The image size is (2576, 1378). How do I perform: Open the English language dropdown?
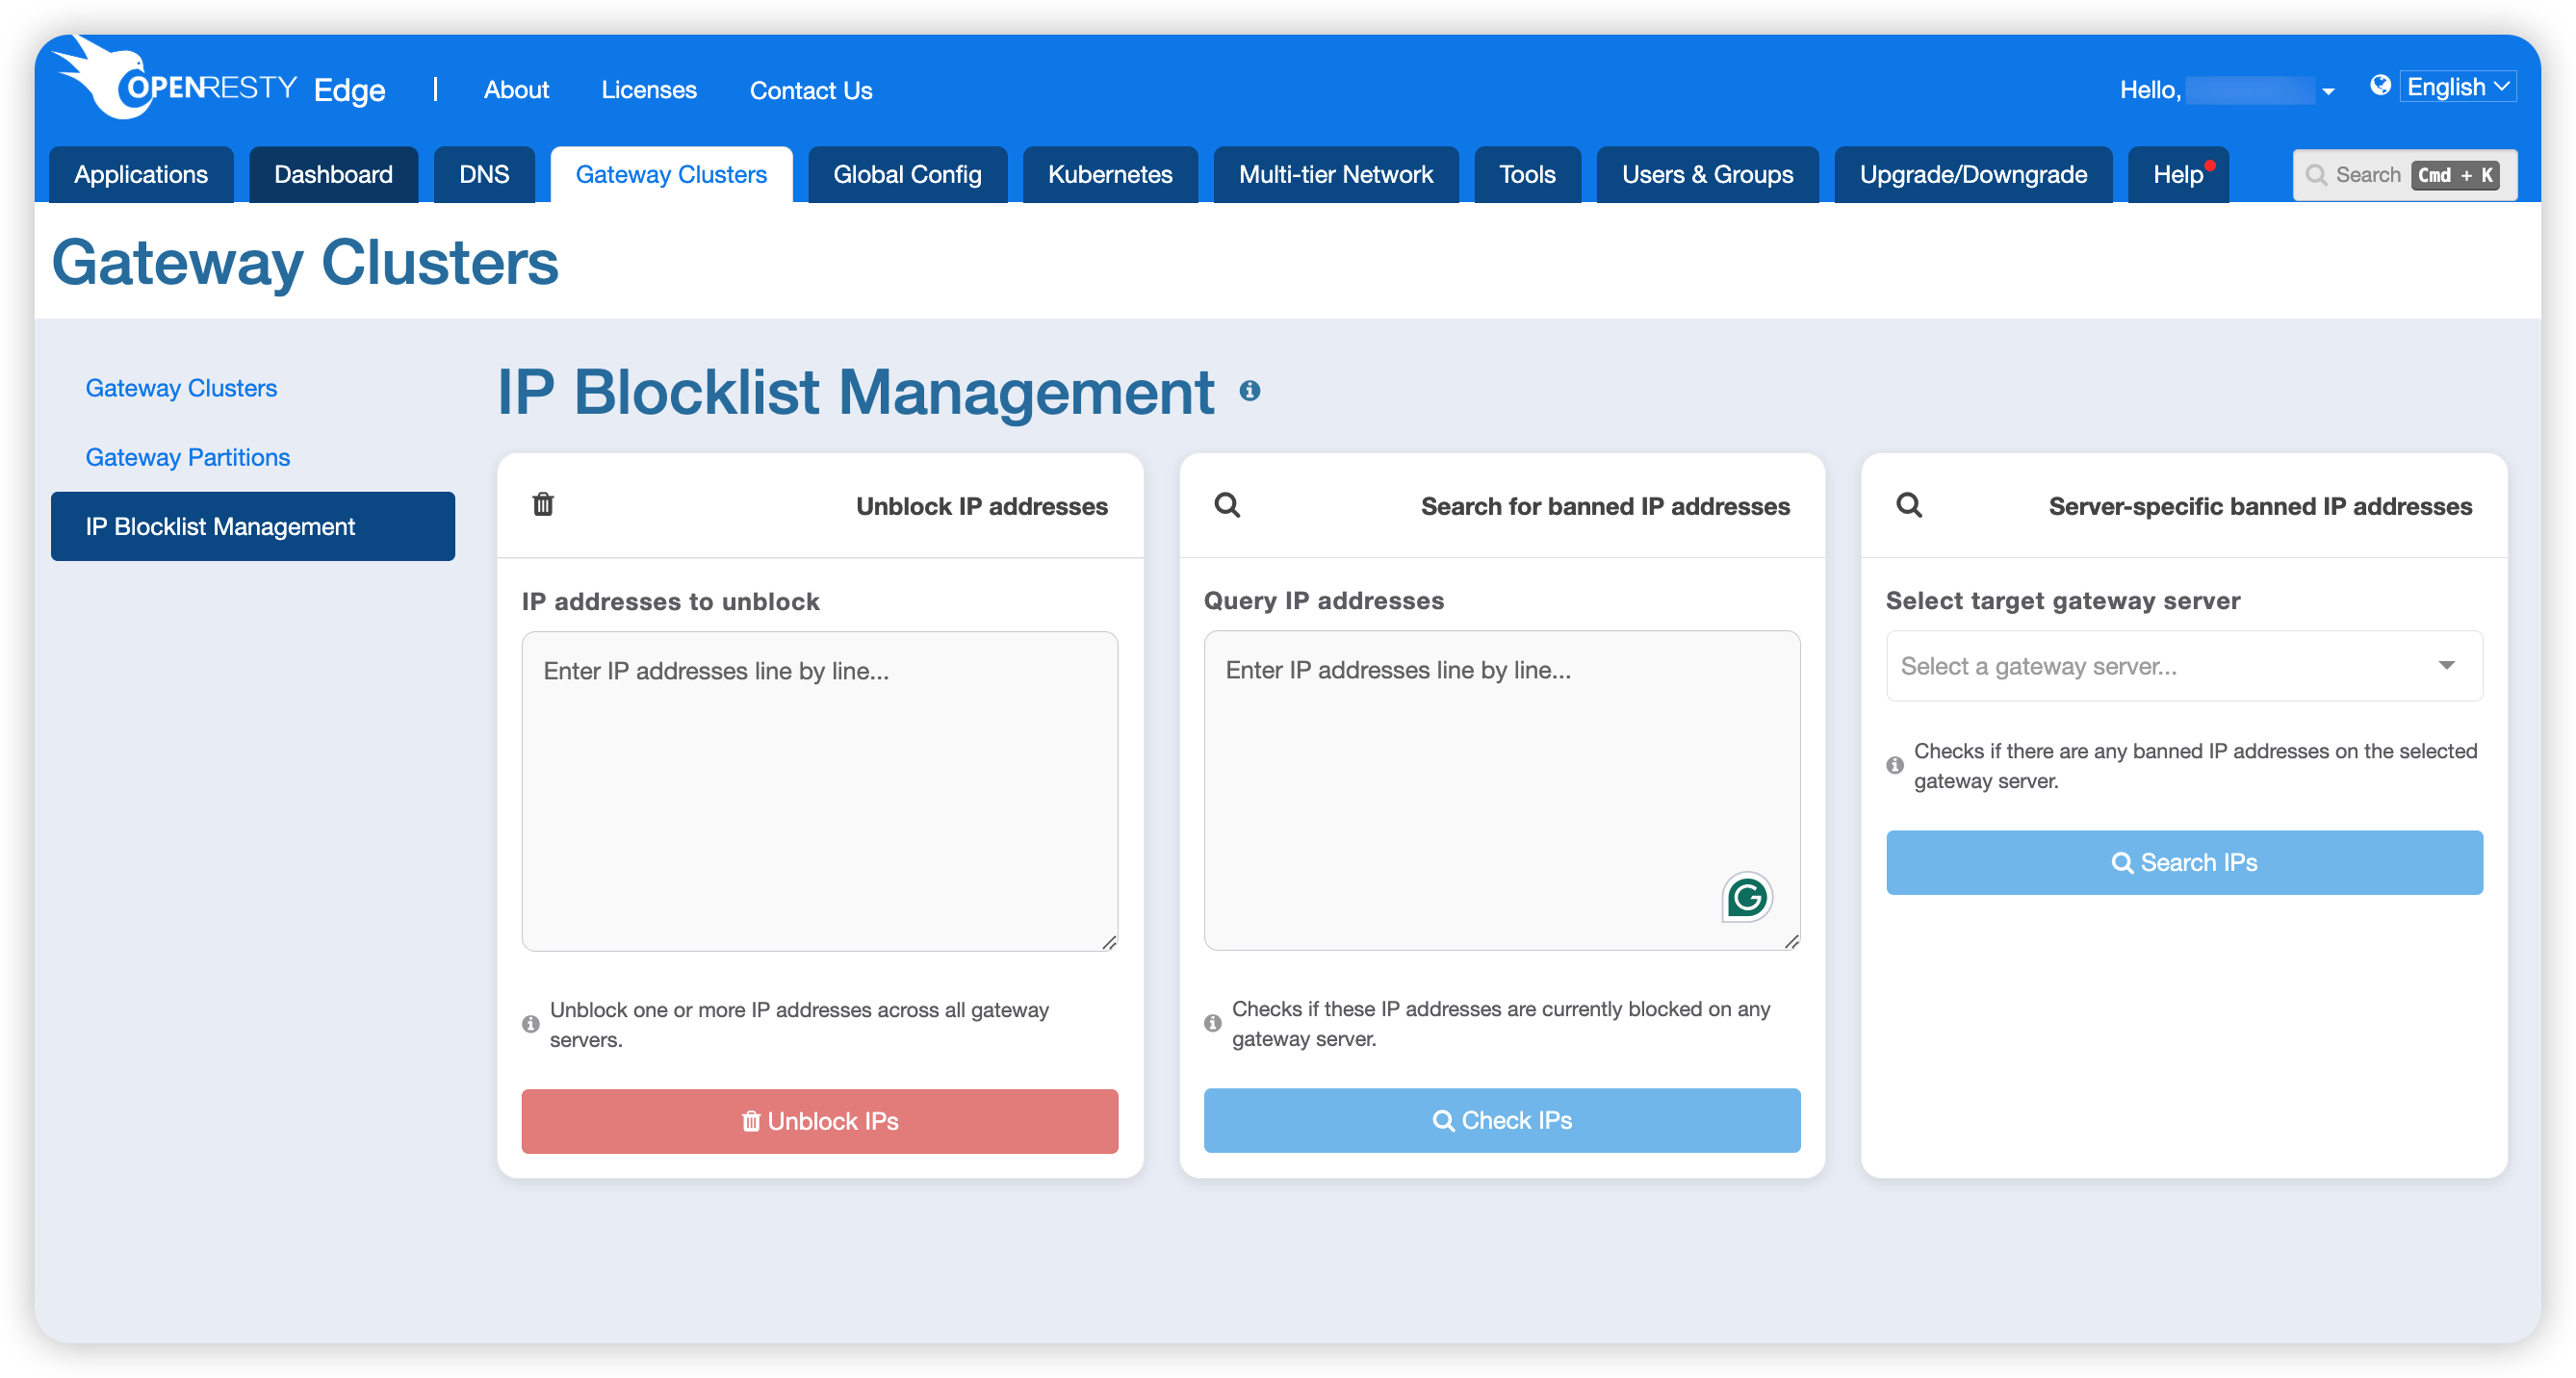(x=2457, y=87)
